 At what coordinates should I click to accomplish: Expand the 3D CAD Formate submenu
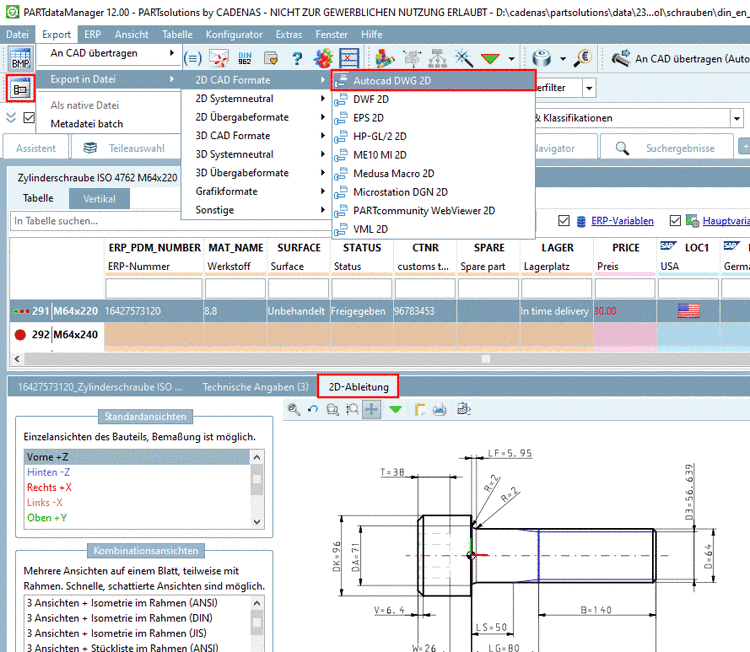click(x=256, y=136)
